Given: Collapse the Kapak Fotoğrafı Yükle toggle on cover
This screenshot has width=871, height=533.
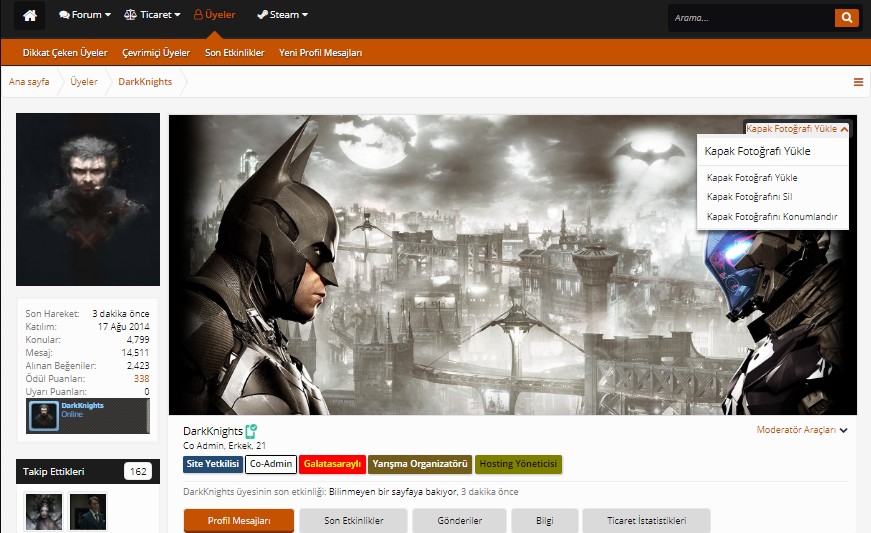Looking at the screenshot, I should 796,129.
